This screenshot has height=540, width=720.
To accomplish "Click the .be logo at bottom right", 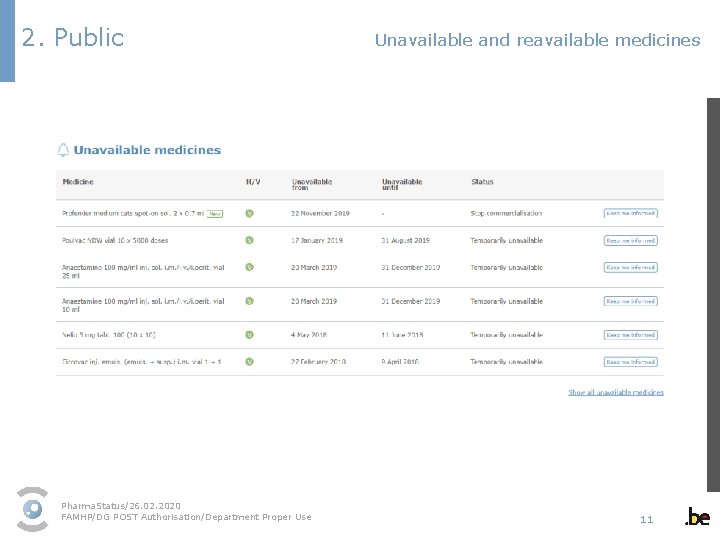I will [x=698, y=517].
